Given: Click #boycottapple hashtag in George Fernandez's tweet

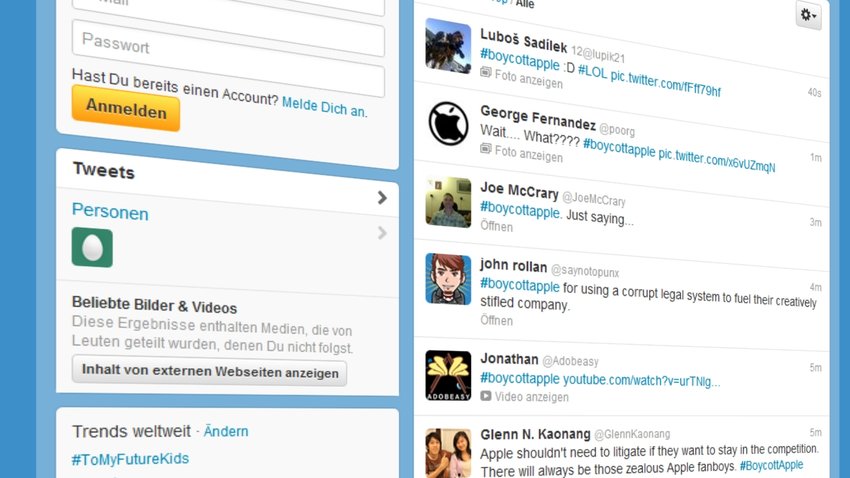Looking at the screenshot, I should pyautogui.click(x=619, y=146).
